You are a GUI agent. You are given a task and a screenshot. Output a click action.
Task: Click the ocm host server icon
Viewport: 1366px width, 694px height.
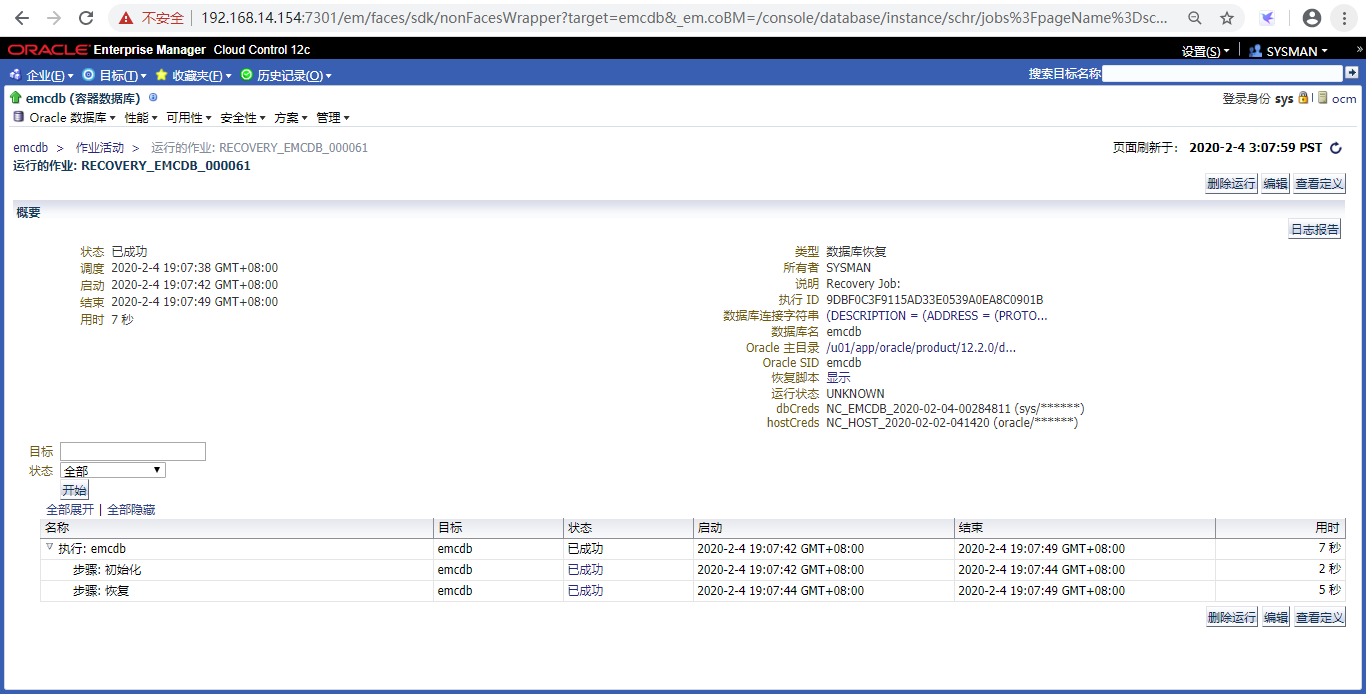(x=1322, y=98)
